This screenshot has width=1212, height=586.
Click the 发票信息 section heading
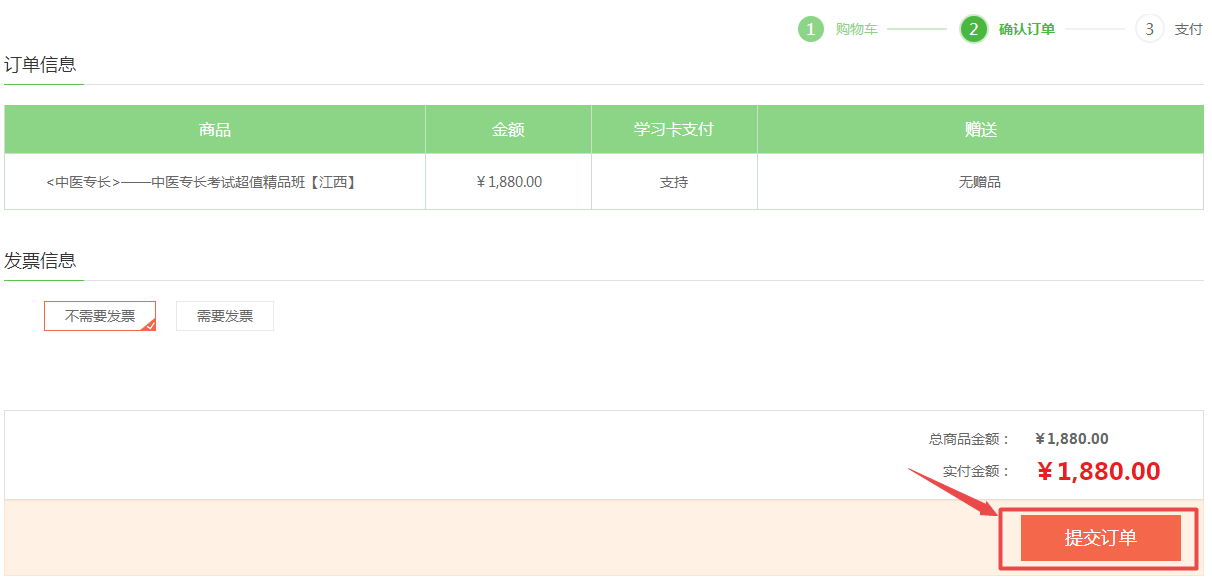pyautogui.click(x=40, y=261)
